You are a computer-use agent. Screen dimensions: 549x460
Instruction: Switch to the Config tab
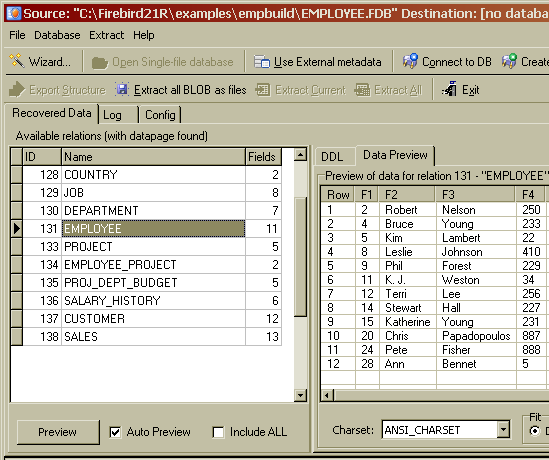tap(160, 115)
